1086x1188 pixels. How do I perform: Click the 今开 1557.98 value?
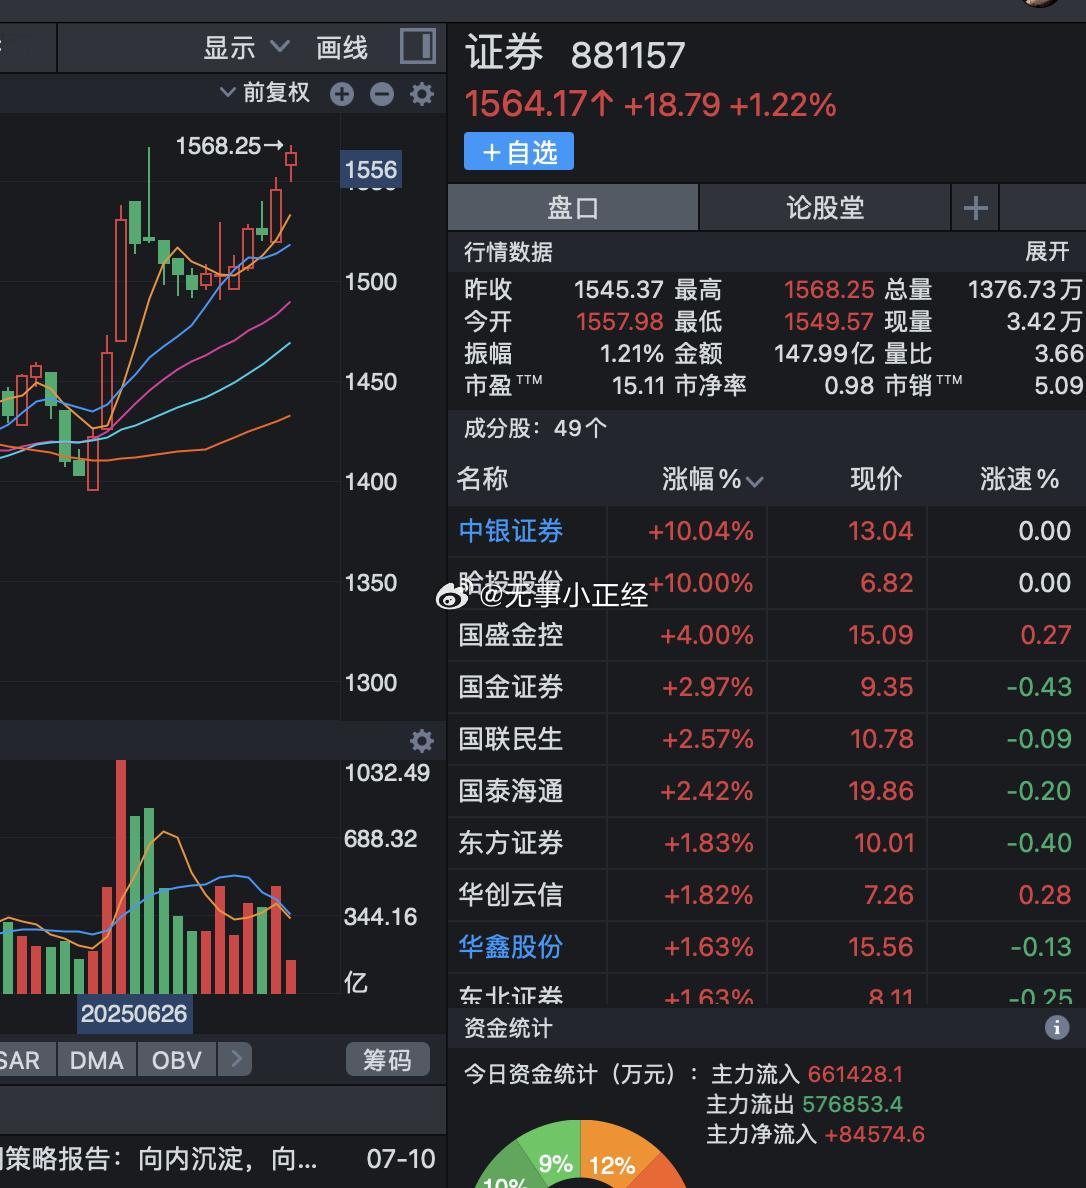[620, 321]
